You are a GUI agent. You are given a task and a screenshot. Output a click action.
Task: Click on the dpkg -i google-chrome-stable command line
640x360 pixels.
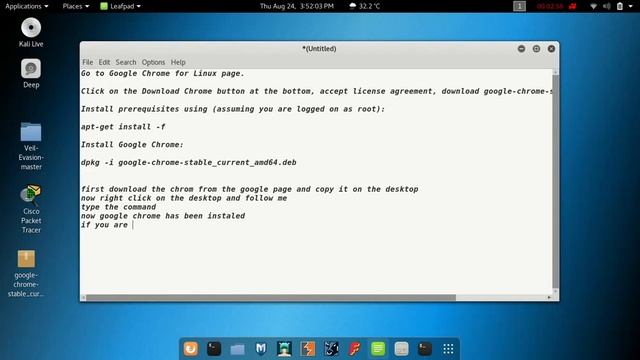(189, 162)
